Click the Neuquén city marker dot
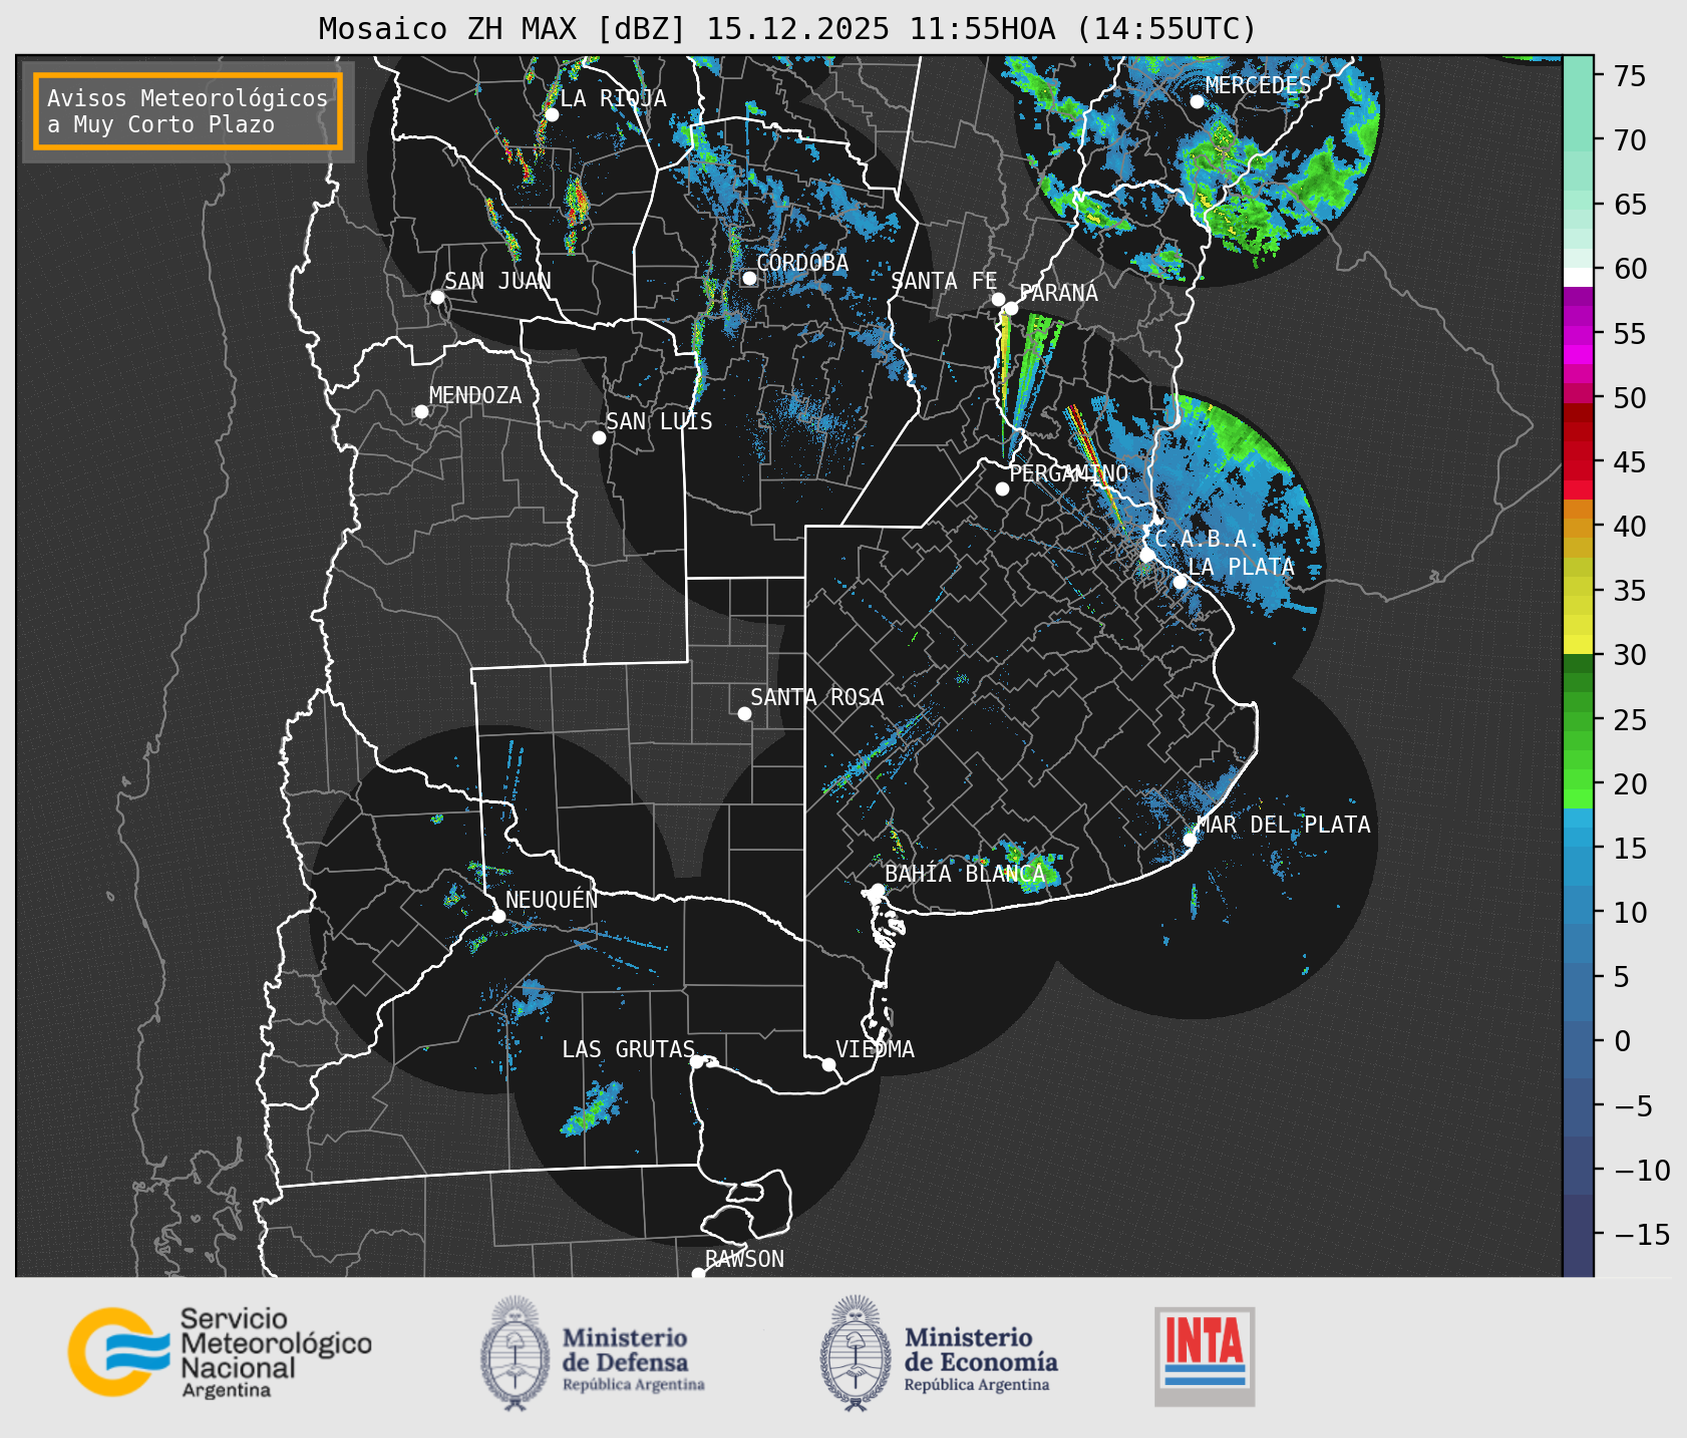Screen dimensions: 1687x1438 (498, 916)
